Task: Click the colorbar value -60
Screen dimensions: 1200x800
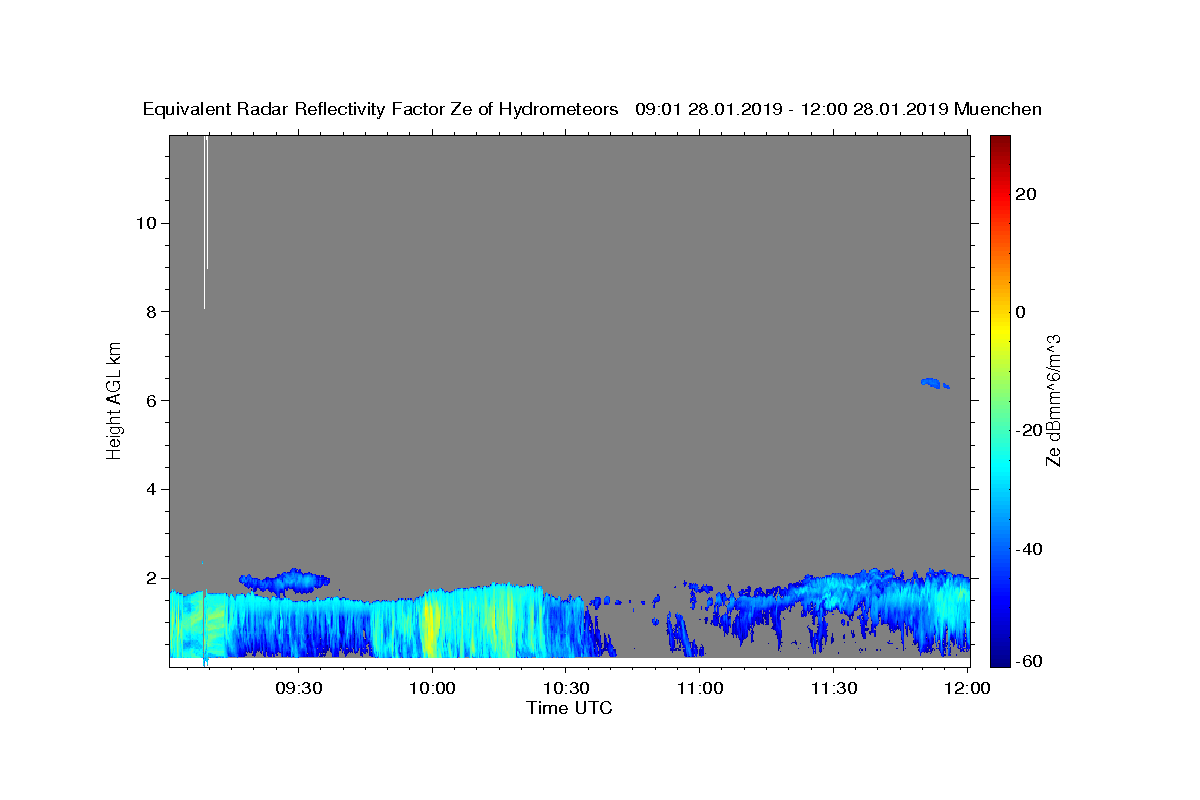Action: point(1029,661)
